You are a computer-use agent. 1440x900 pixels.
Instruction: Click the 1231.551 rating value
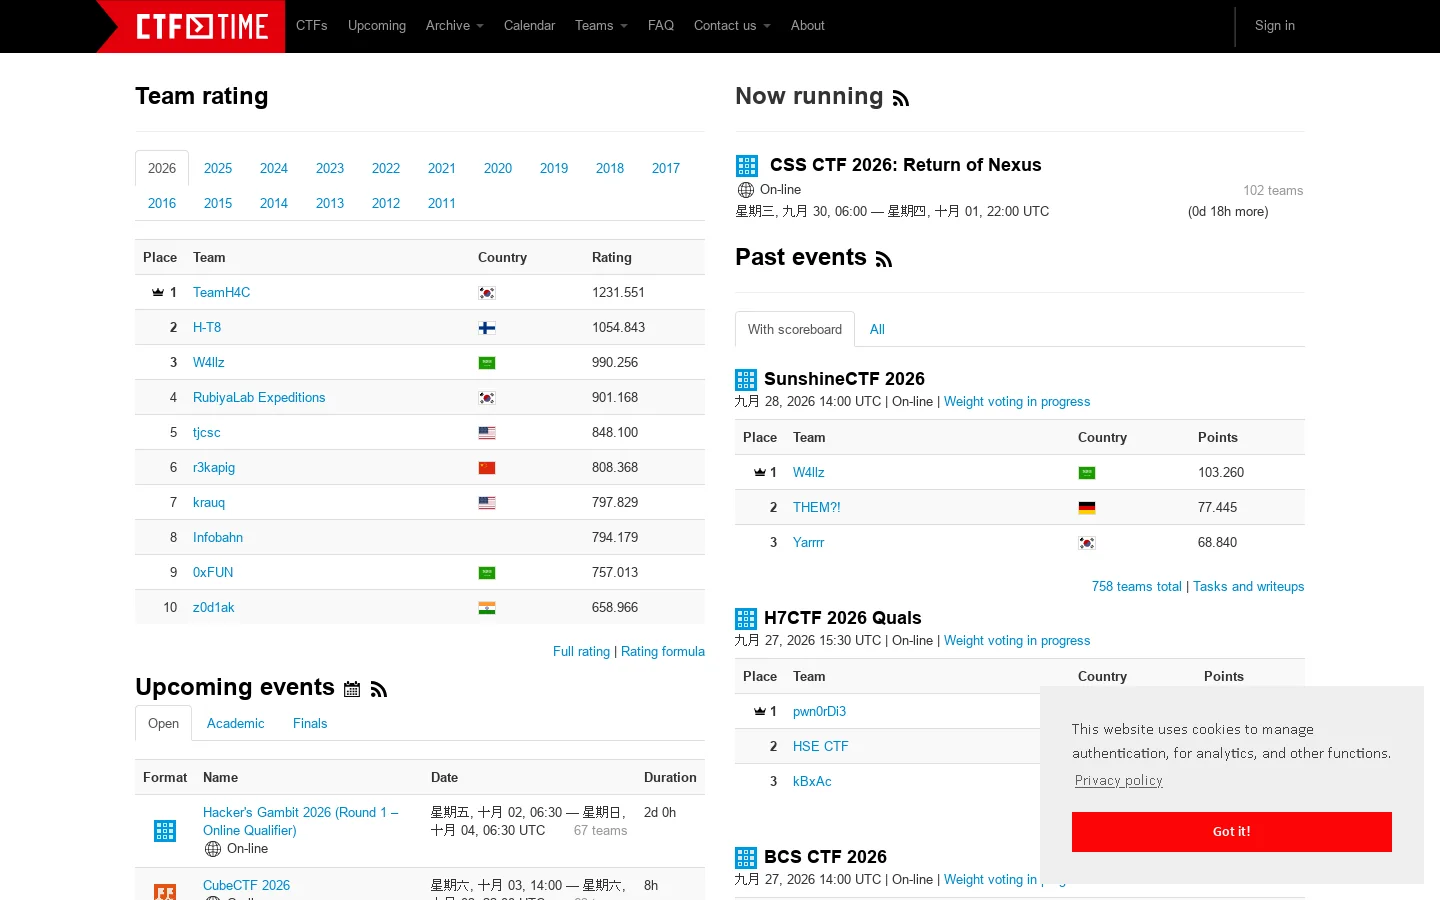click(x=618, y=292)
